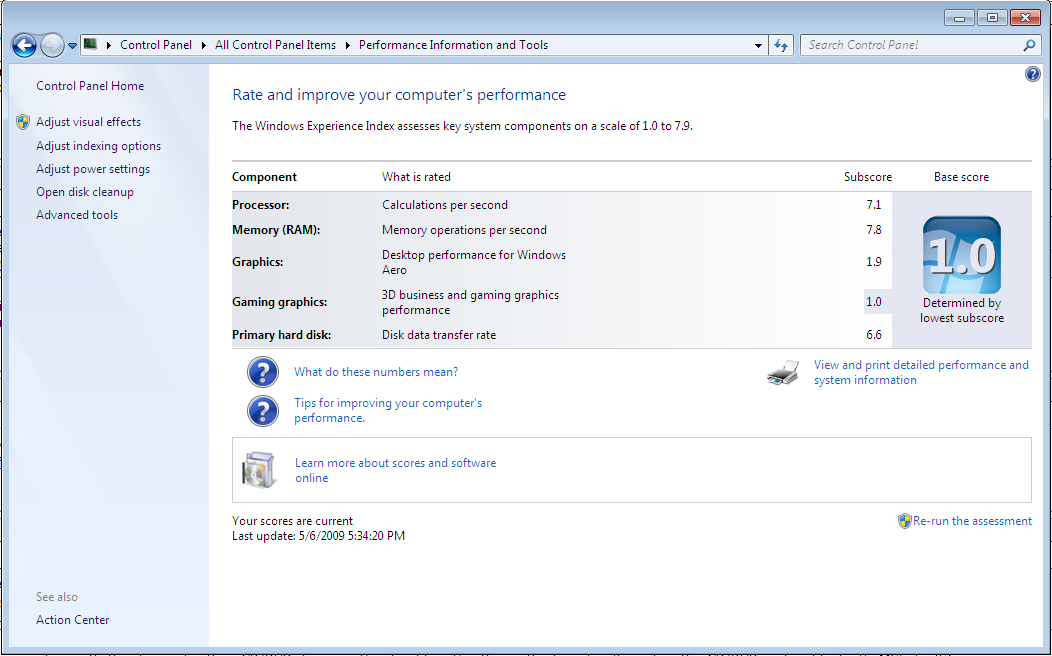Click the icon beside What do these numbers mean
This screenshot has height=656, width=1052.
click(263, 372)
